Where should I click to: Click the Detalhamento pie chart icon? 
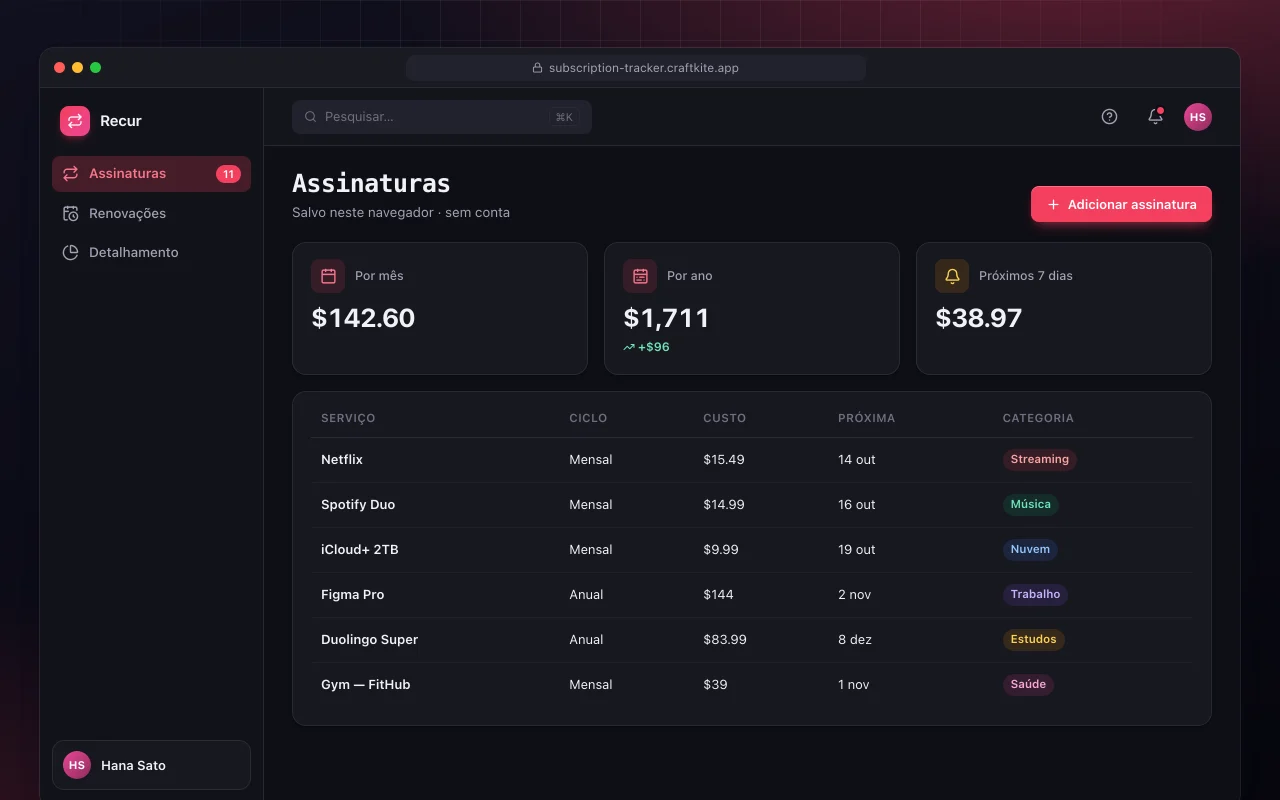pyautogui.click(x=70, y=252)
